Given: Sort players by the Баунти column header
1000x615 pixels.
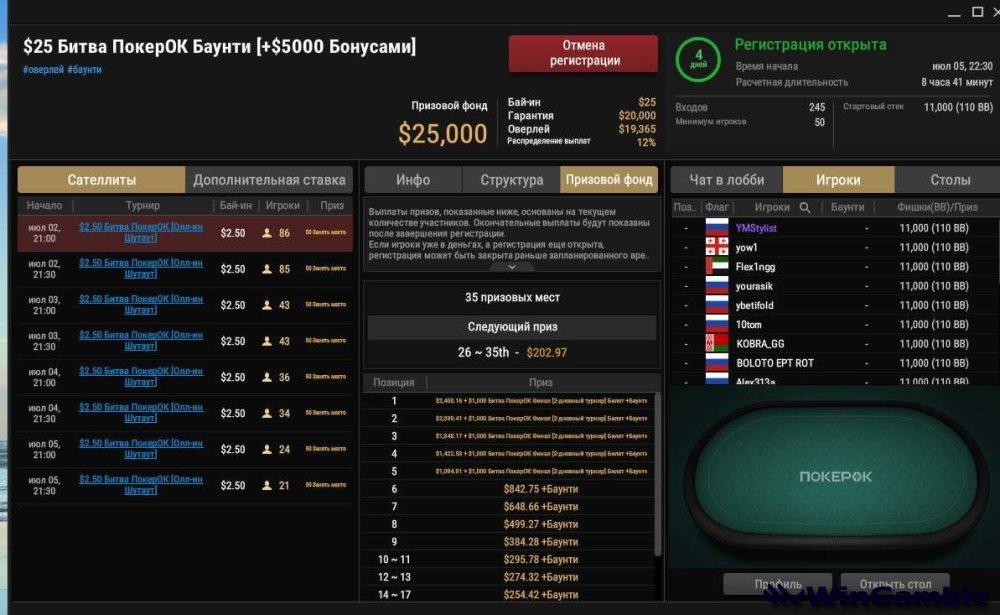Looking at the screenshot, I should [x=847, y=207].
